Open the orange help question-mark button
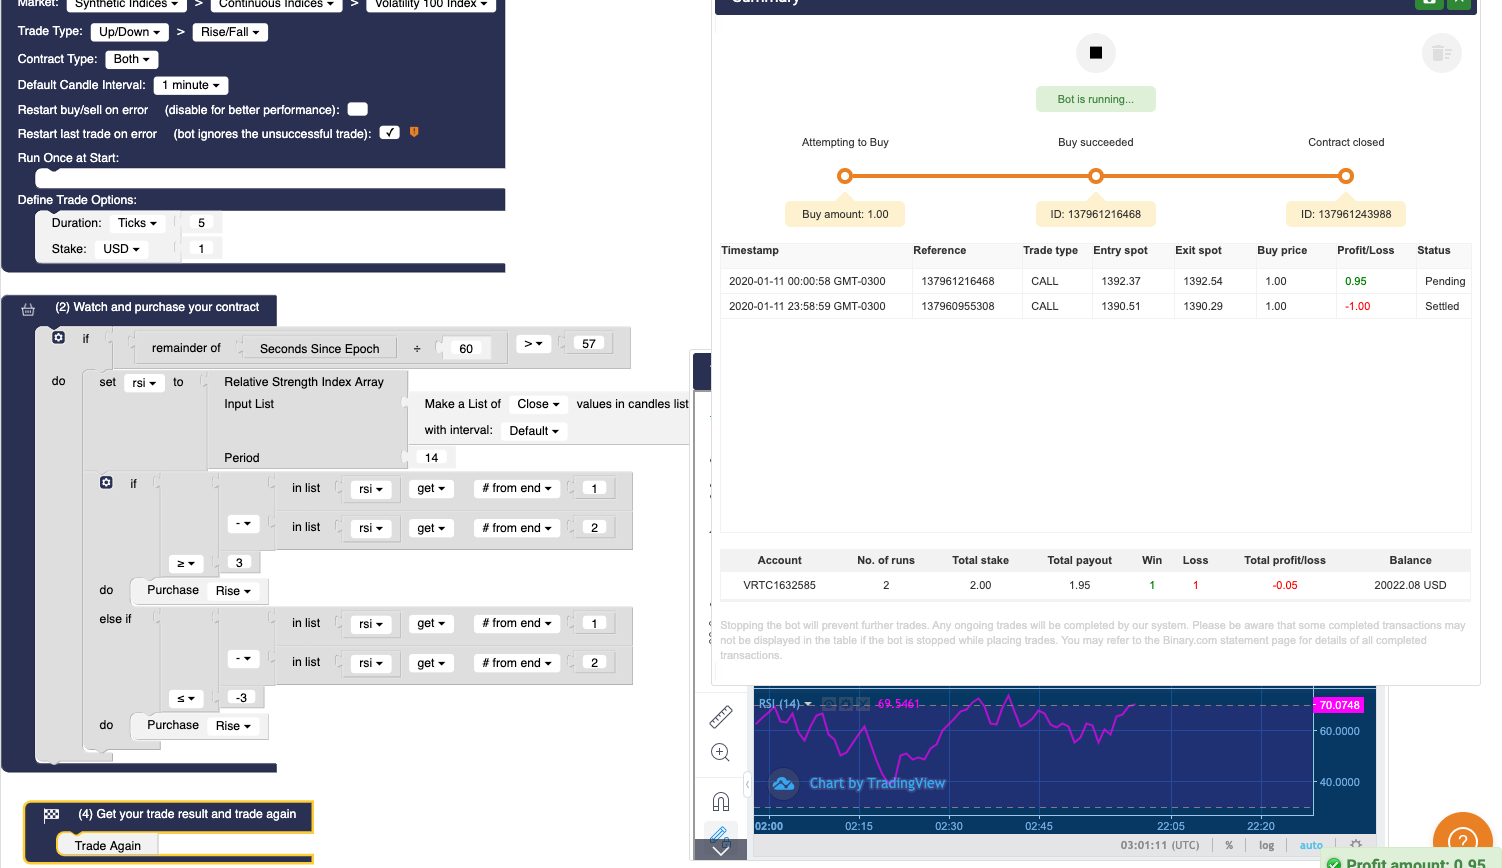 pos(1462,841)
